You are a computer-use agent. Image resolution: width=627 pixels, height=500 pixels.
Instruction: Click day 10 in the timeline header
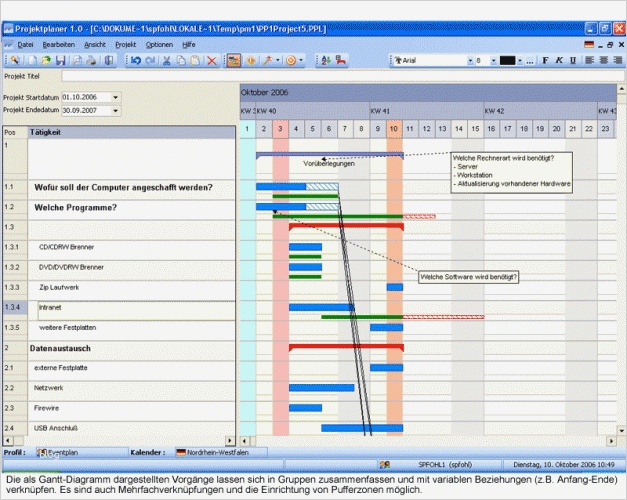coord(394,129)
